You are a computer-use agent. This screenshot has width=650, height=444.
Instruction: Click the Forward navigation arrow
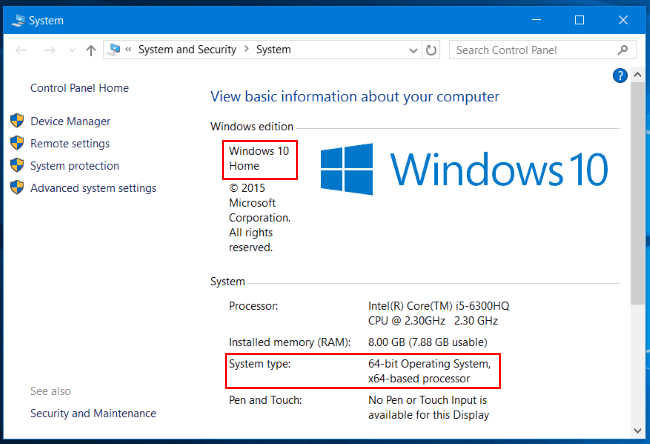click(49, 51)
